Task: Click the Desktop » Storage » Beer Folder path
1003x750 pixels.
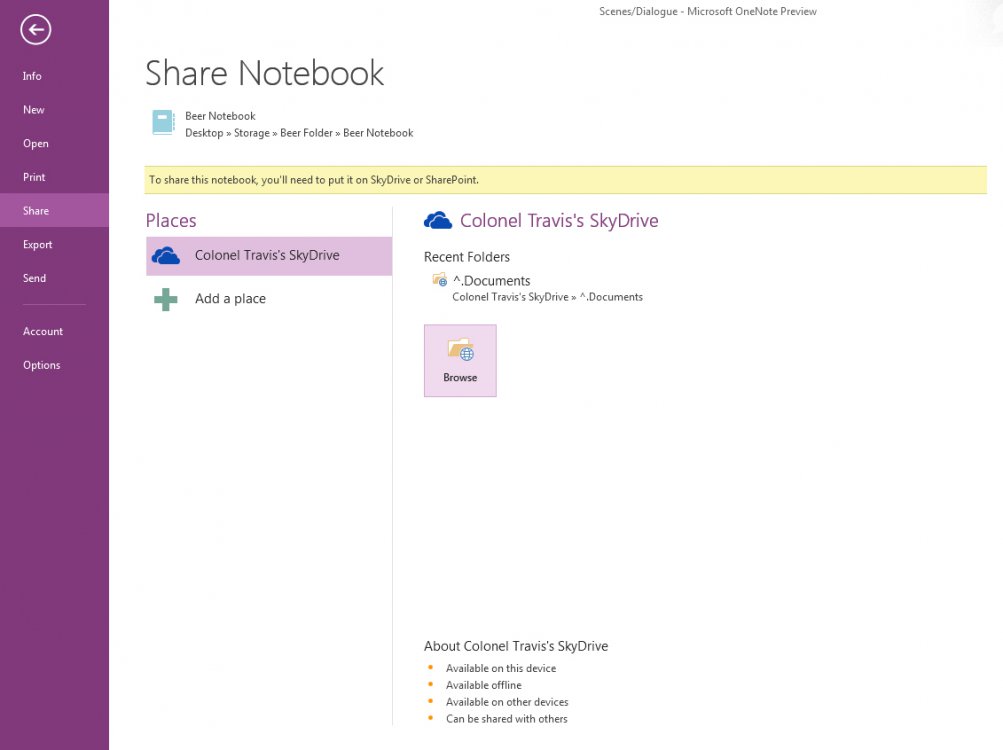Action: click(x=299, y=133)
